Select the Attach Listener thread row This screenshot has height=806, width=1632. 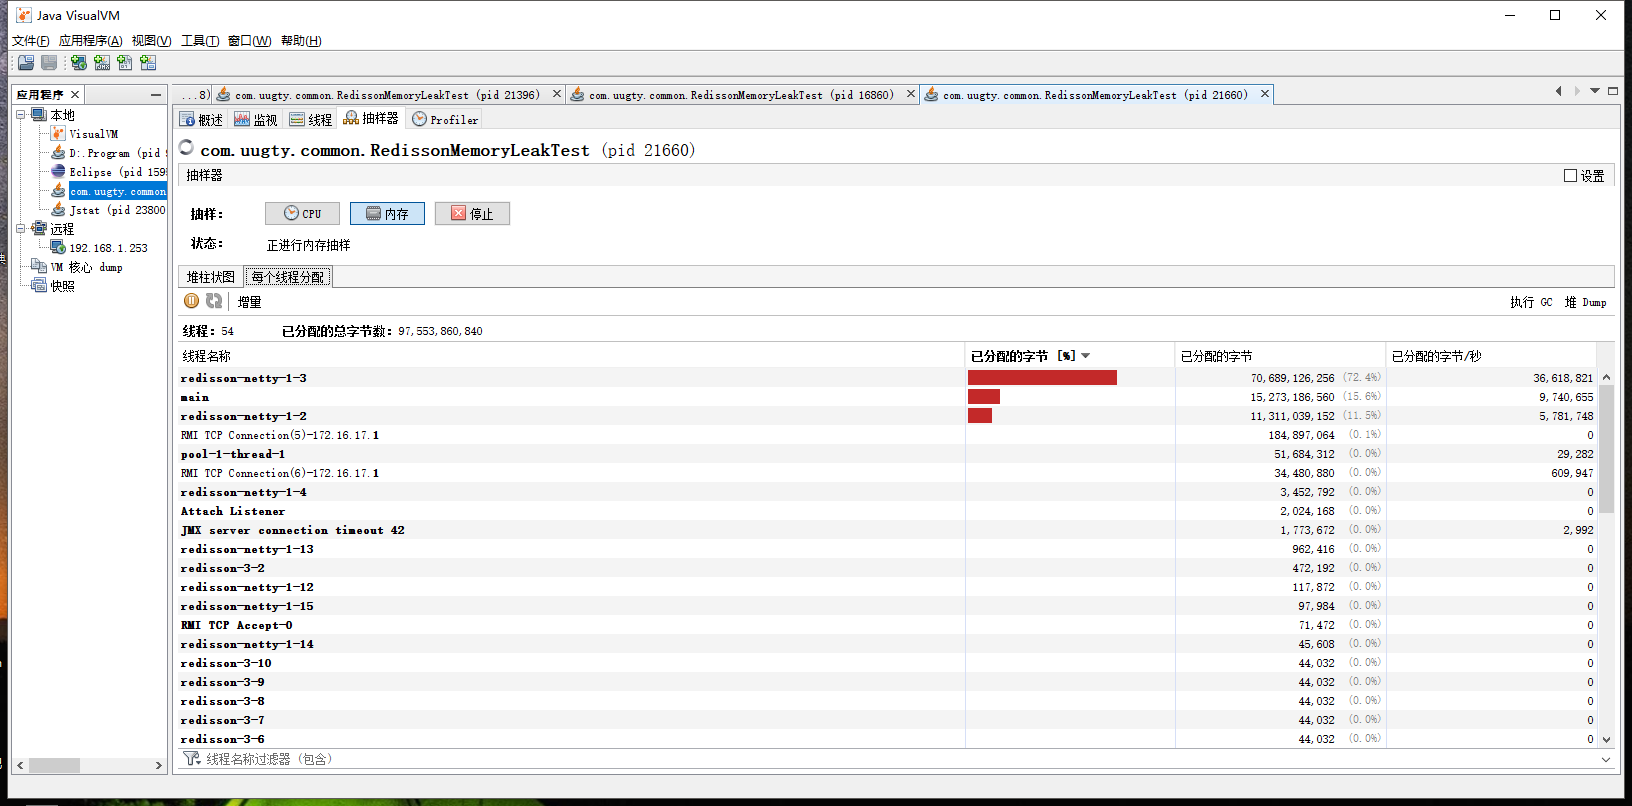pyautogui.click(x=888, y=511)
